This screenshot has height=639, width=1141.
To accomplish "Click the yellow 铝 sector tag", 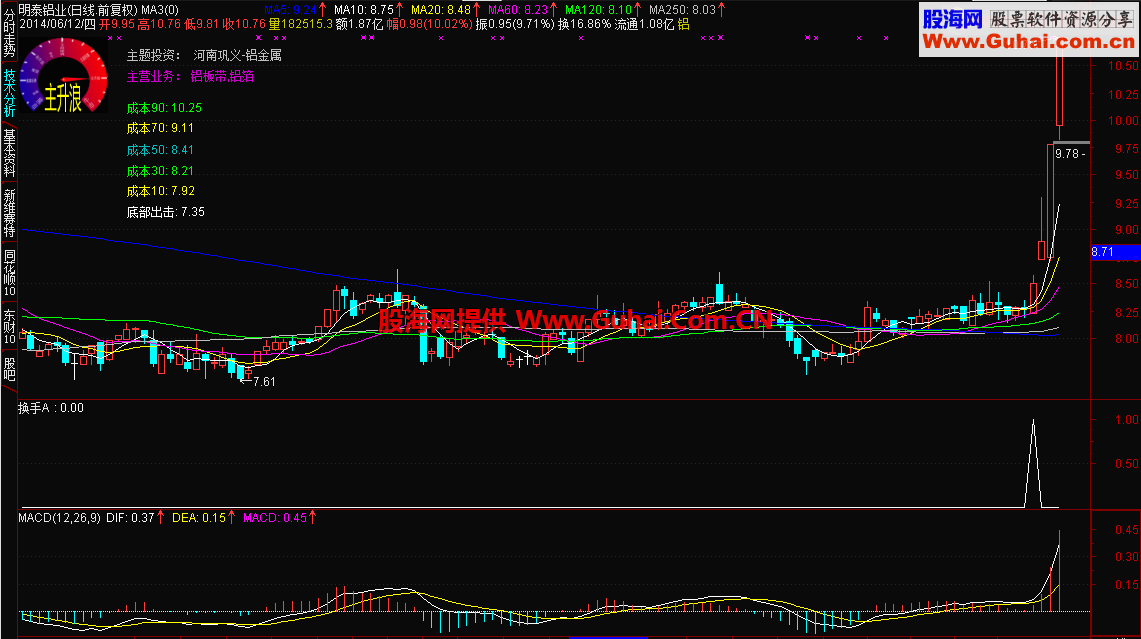I will [683, 24].
